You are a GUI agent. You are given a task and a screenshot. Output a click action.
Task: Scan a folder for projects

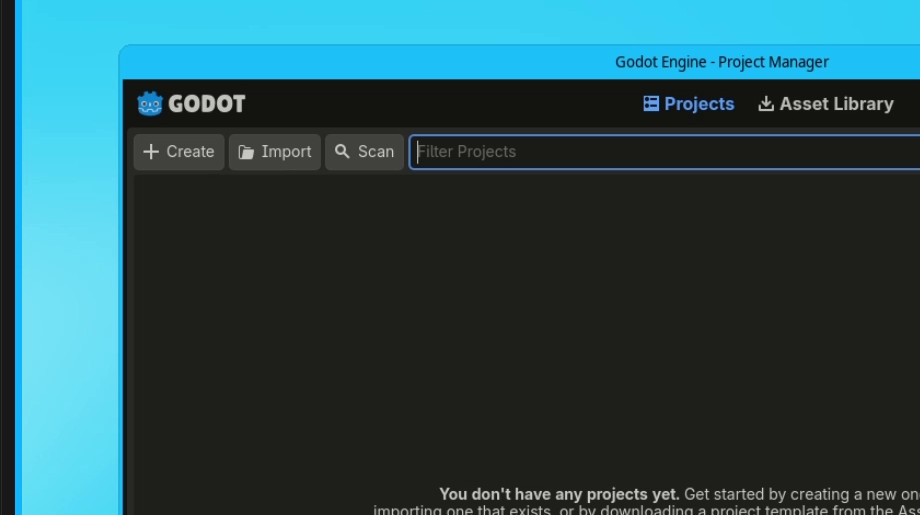(x=364, y=152)
